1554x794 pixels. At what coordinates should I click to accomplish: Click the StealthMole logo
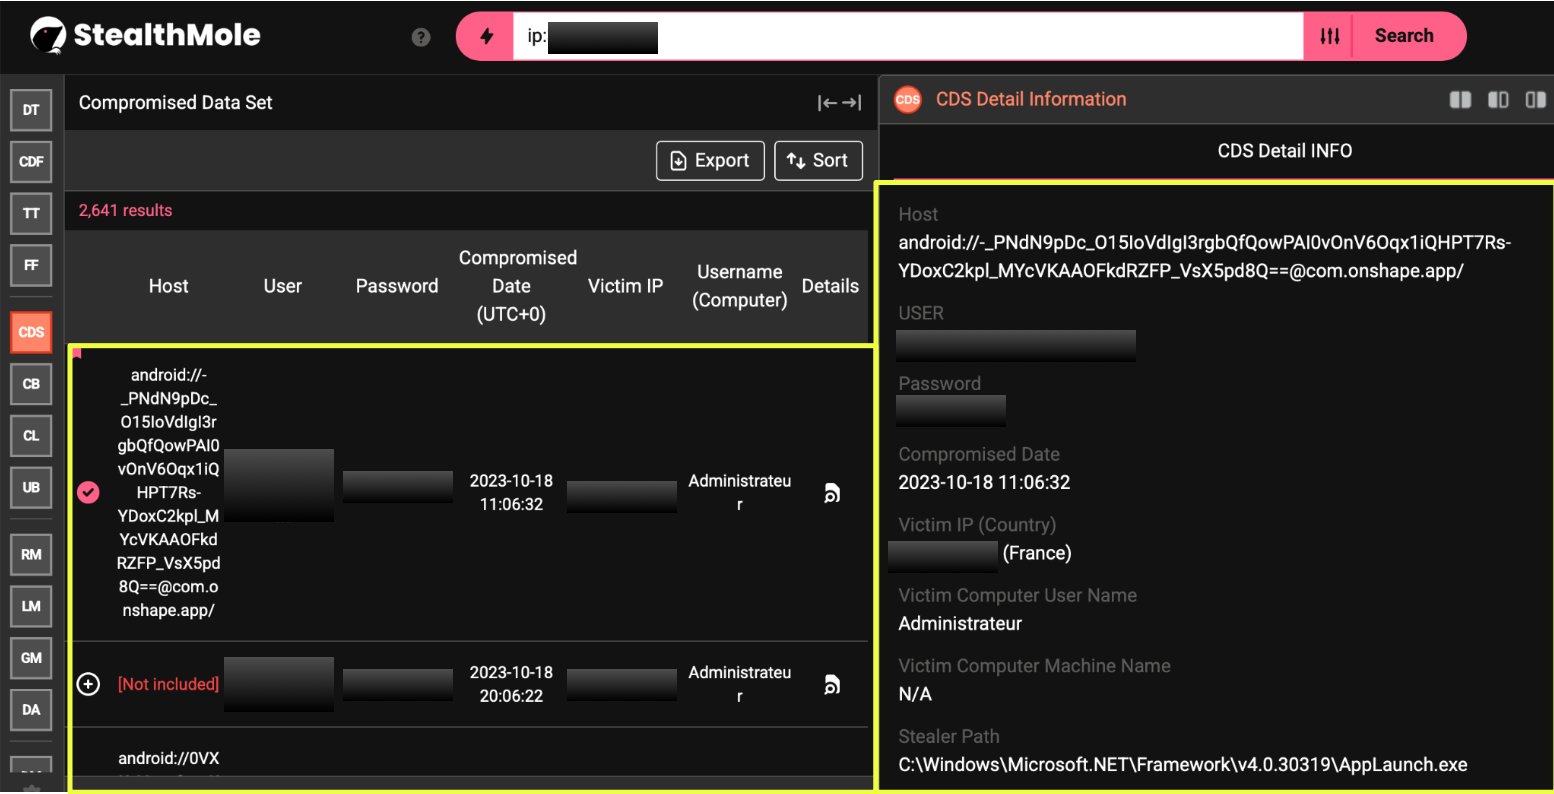pyautogui.click(x=146, y=36)
